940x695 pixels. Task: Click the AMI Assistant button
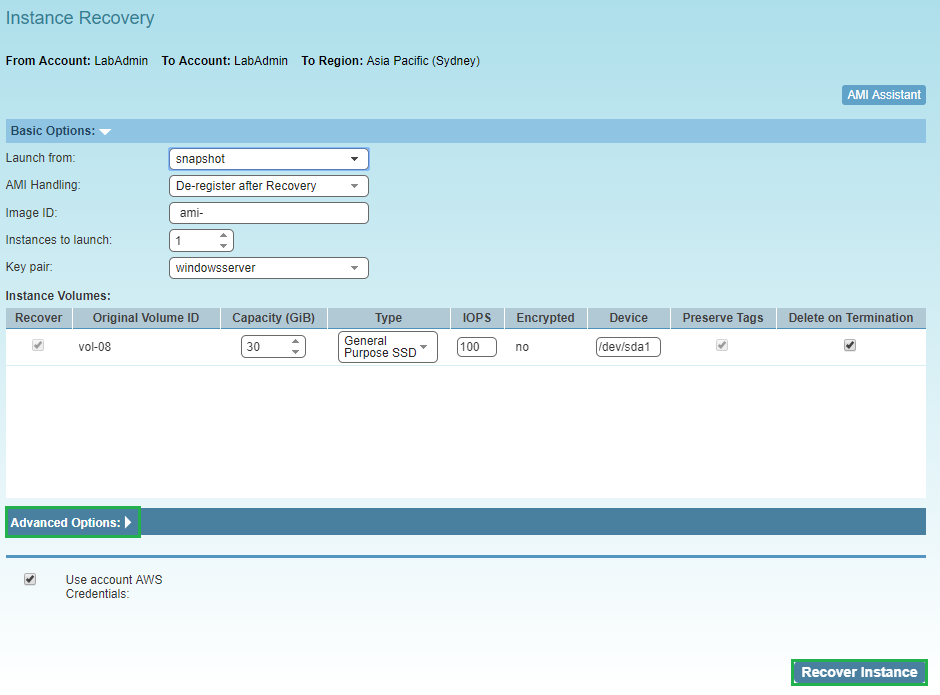pyautogui.click(x=884, y=95)
